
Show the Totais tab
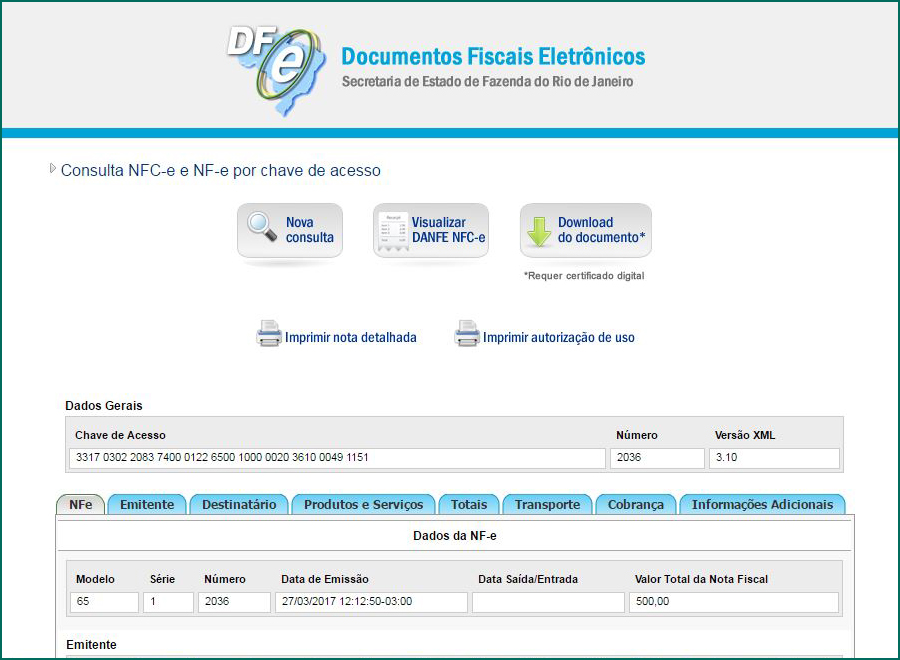coord(469,505)
